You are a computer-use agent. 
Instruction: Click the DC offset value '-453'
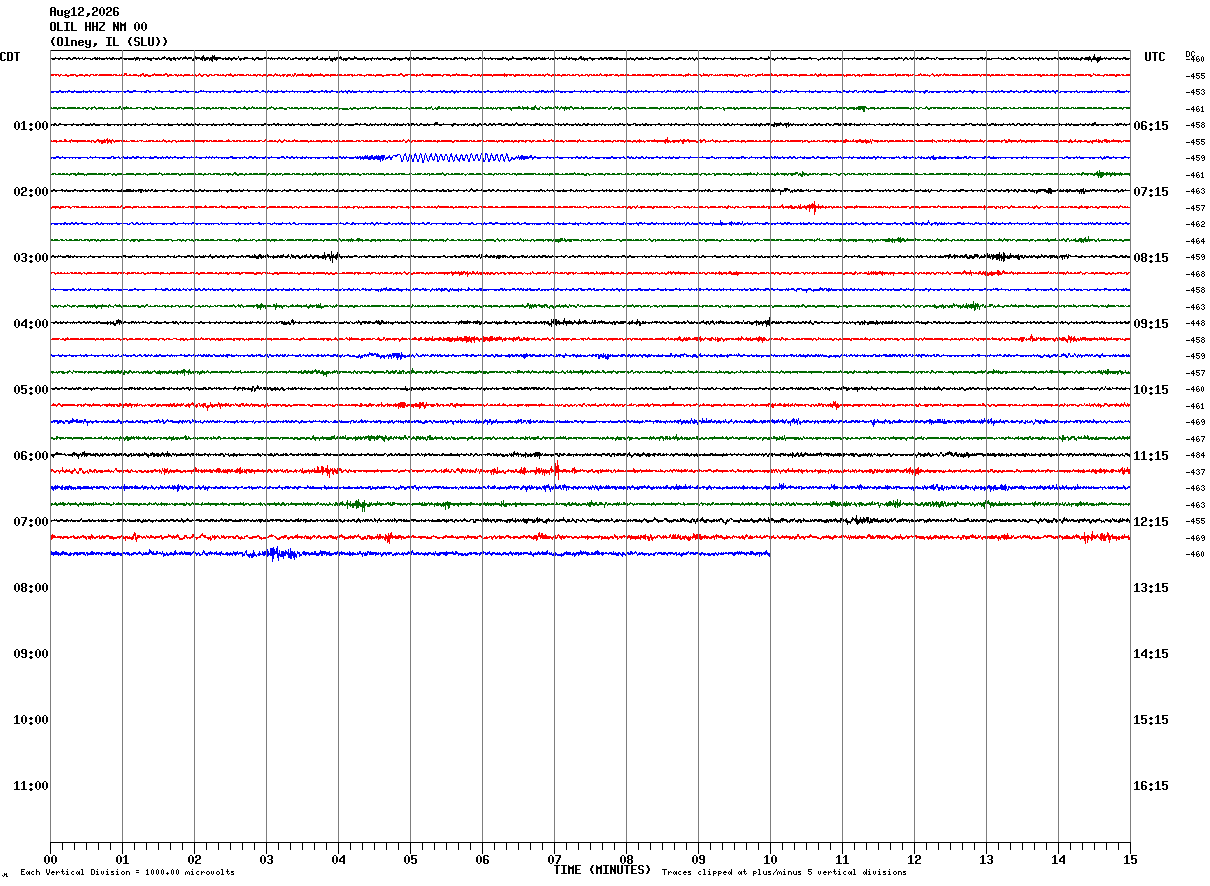click(1195, 92)
